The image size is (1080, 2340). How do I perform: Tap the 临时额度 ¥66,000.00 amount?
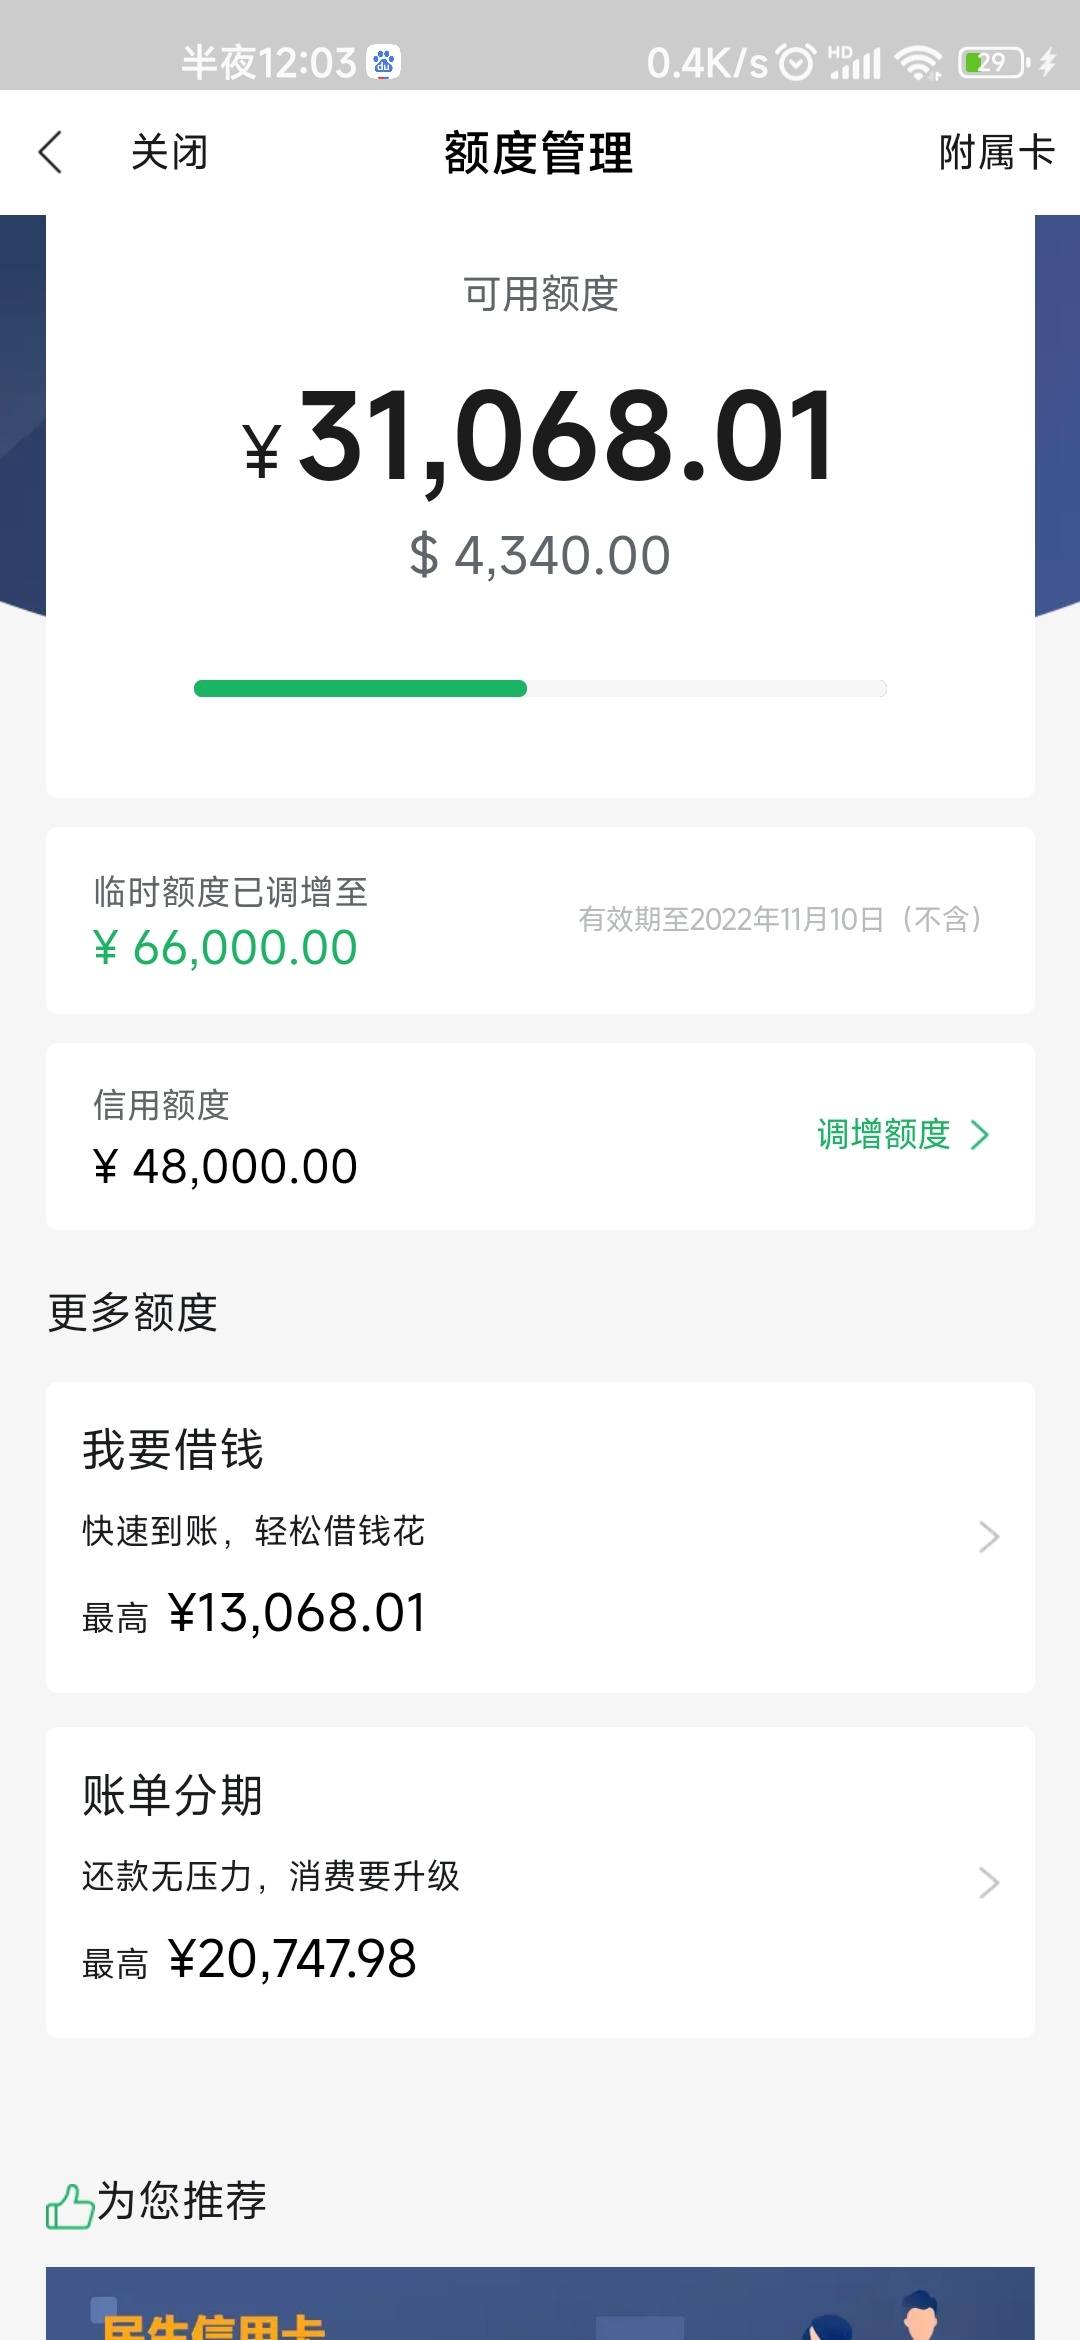[225, 948]
